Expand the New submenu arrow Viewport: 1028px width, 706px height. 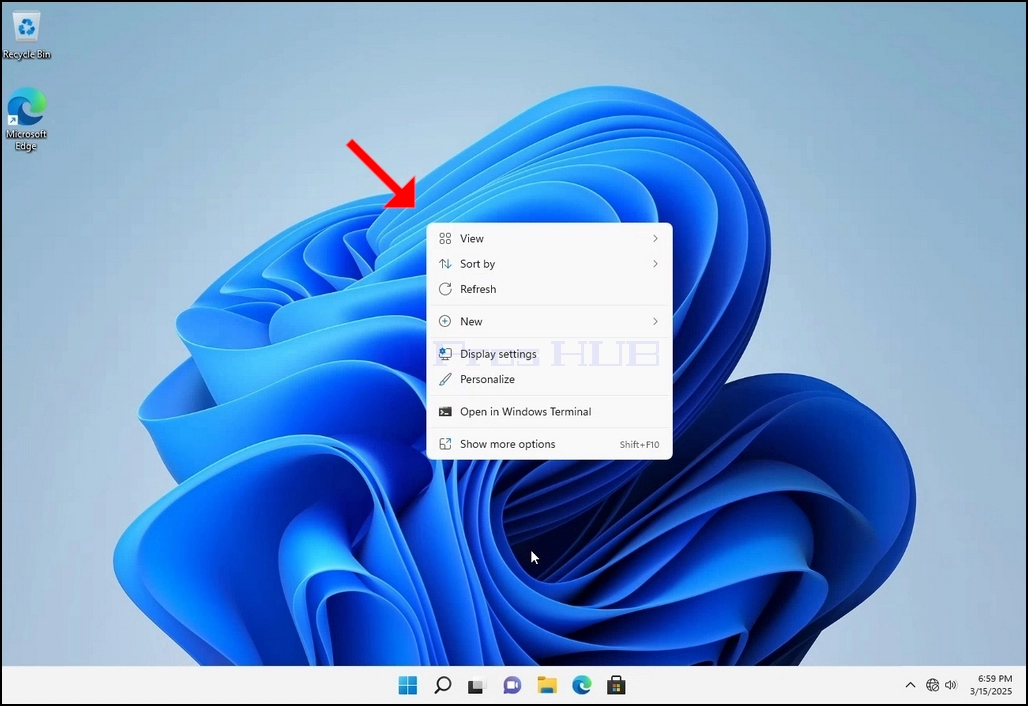tap(655, 321)
